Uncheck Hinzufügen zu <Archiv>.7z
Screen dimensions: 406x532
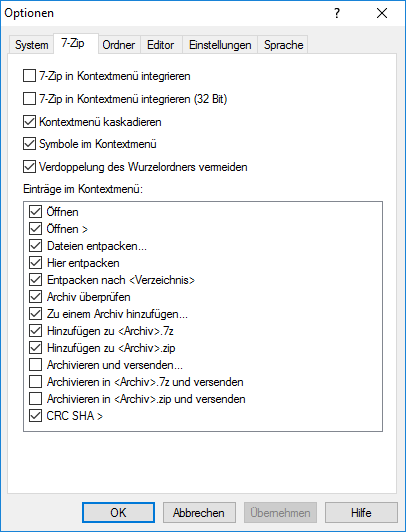coord(35,331)
